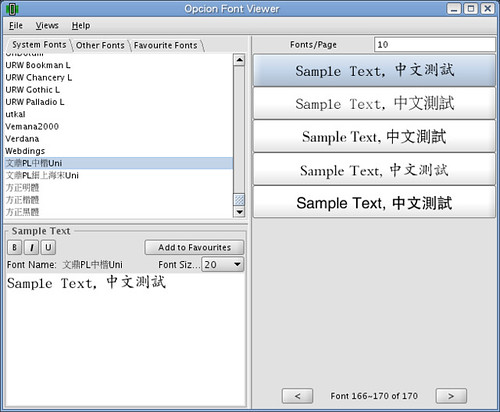500x412 pixels.
Task: Click the Opcion app icon in title bar
Action: point(12,9)
